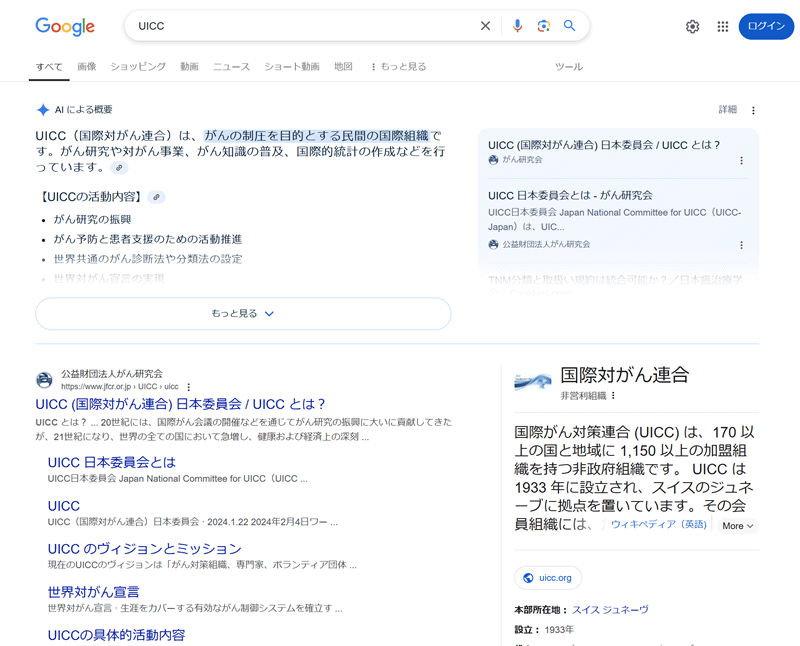The image size is (800, 646).
Task: Open the 地図 tab
Action: point(343,67)
